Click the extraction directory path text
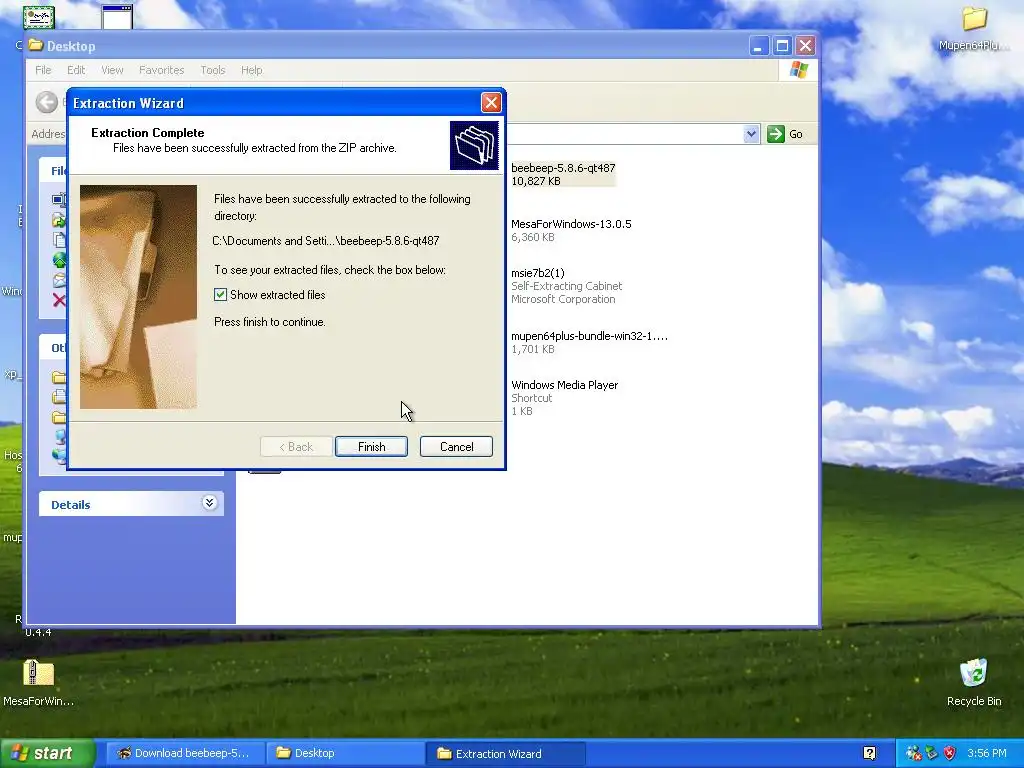This screenshot has height=768, width=1024. [326, 240]
